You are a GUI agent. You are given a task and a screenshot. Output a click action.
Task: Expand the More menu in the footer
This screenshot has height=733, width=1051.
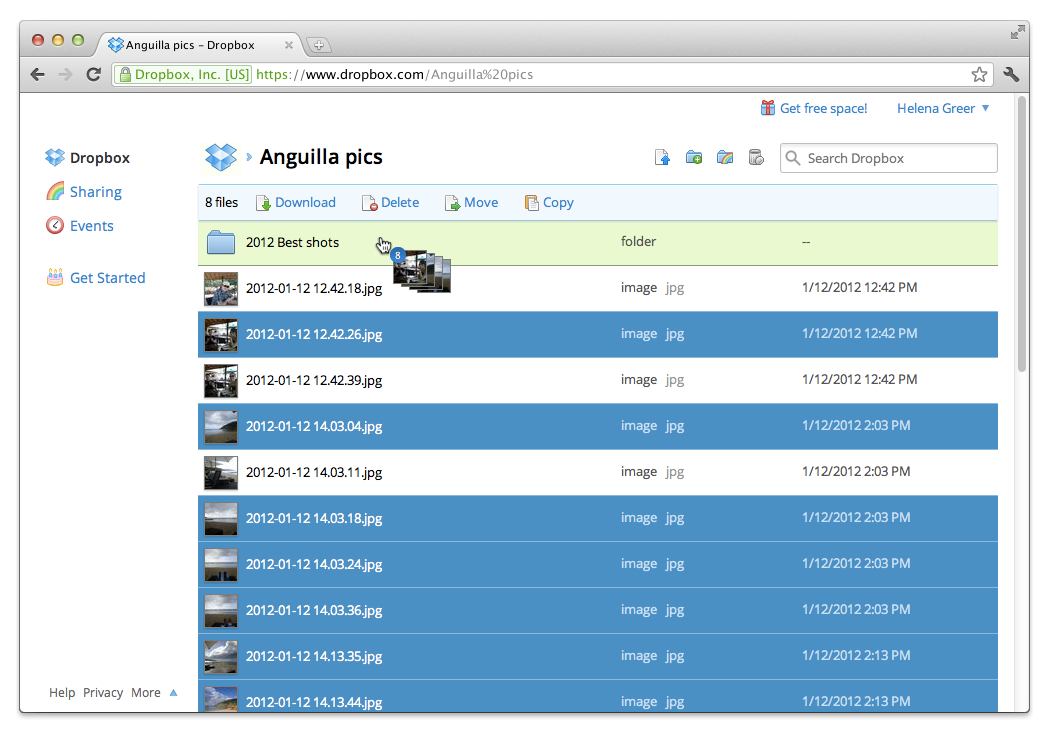[x=153, y=692]
